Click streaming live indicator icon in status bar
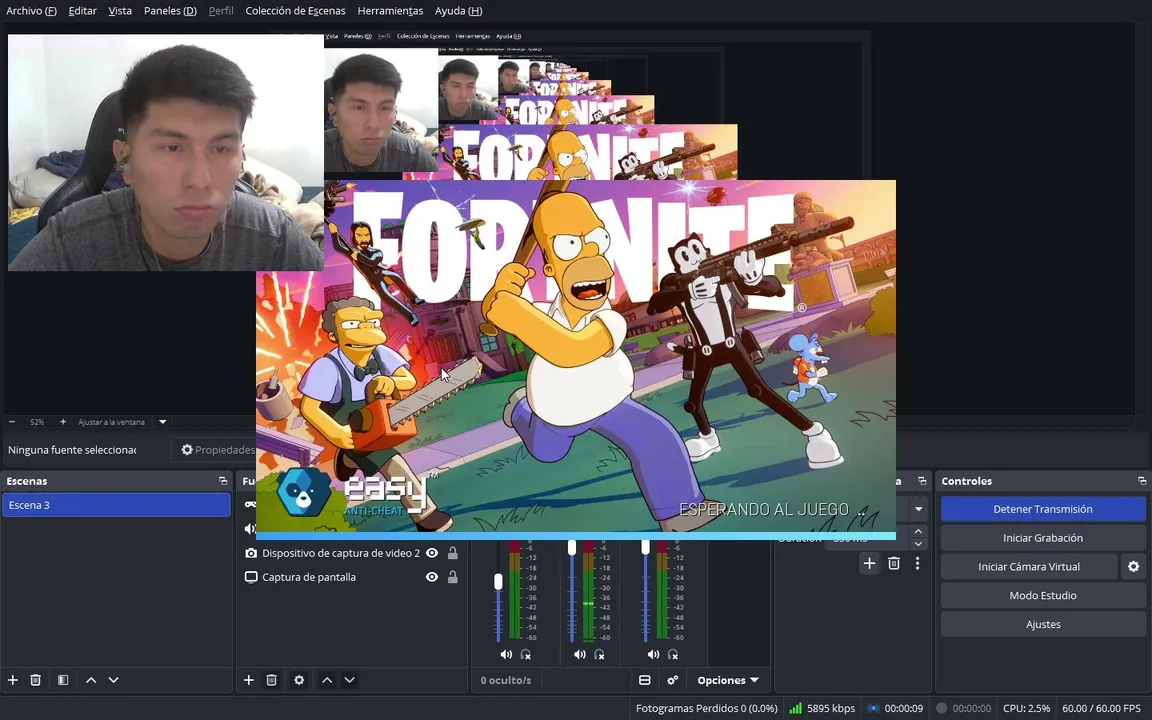This screenshot has height=720, width=1152. coord(873,708)
